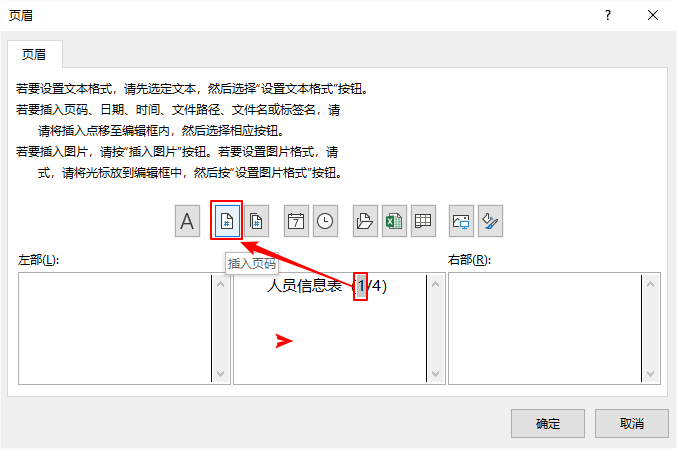Insert the total number of pages icon

pyautogui.click(x=256, y=221)
